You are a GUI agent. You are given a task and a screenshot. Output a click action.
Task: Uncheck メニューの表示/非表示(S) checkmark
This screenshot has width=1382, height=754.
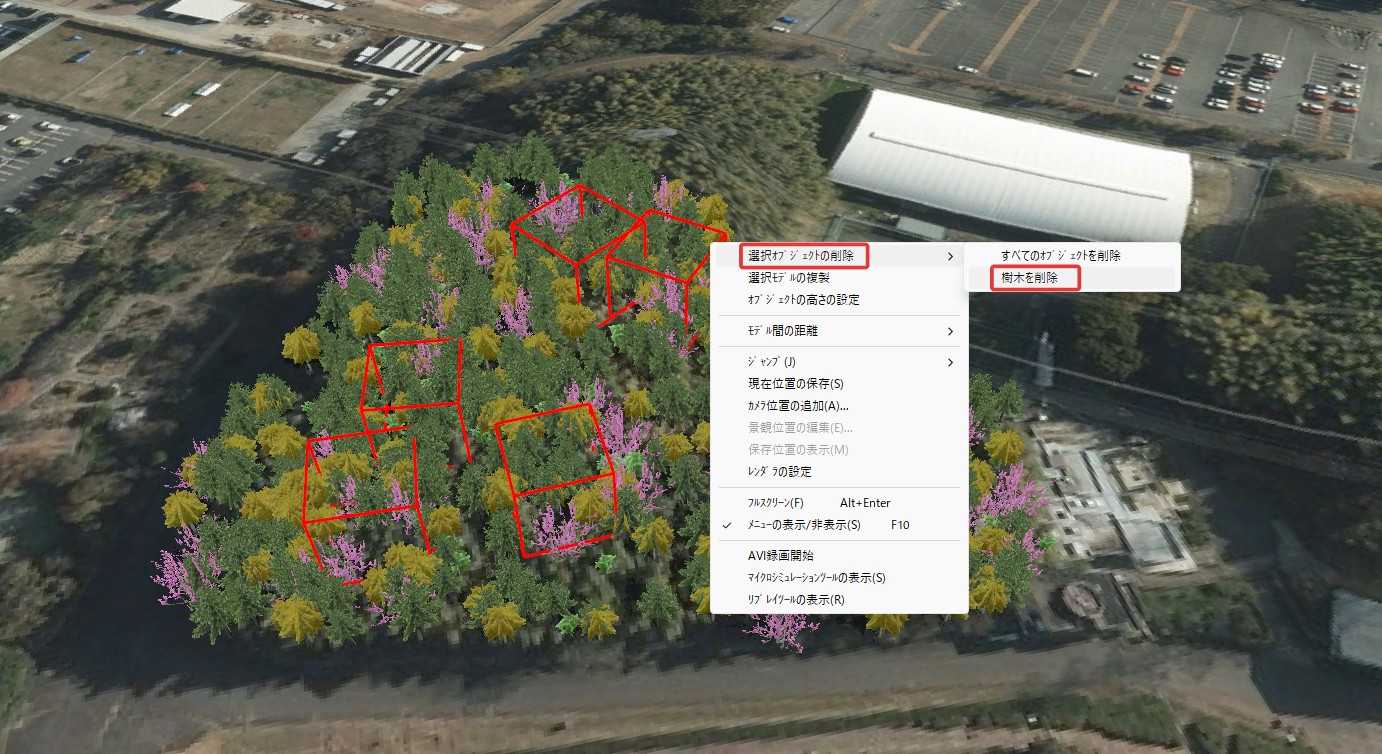click(727, 525)
